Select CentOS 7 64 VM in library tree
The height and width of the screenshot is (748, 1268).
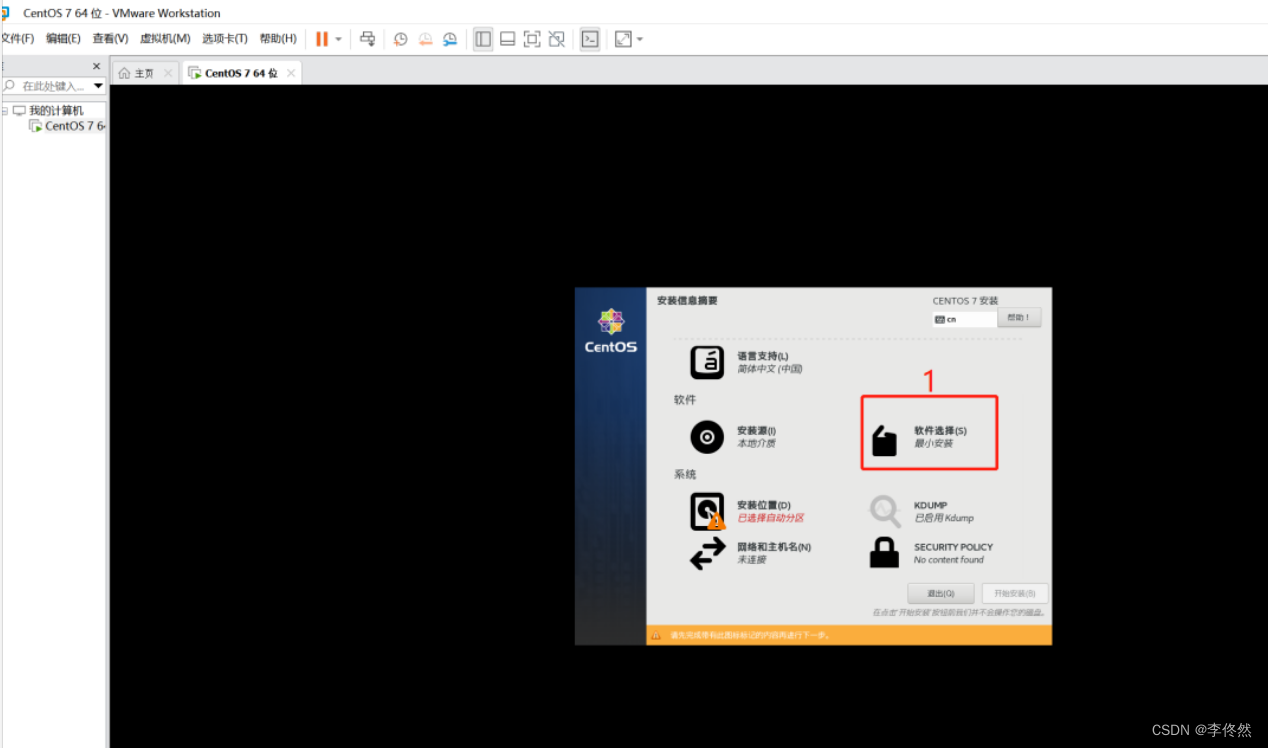click(75, 126)
